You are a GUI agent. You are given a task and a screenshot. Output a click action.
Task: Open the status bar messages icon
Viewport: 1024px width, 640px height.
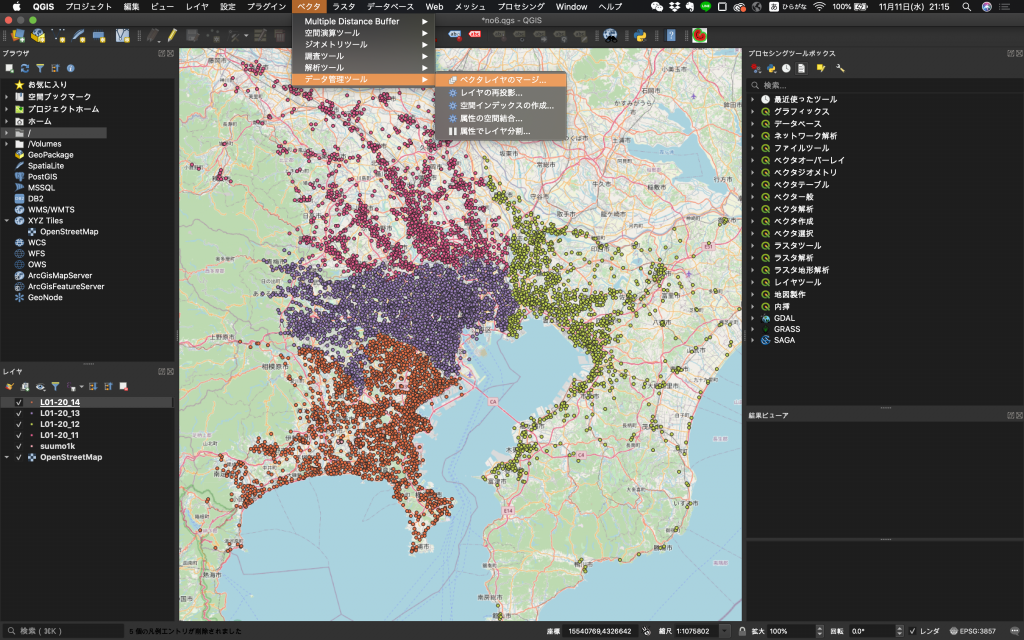pyautogui.click(x=1014, y=631)
